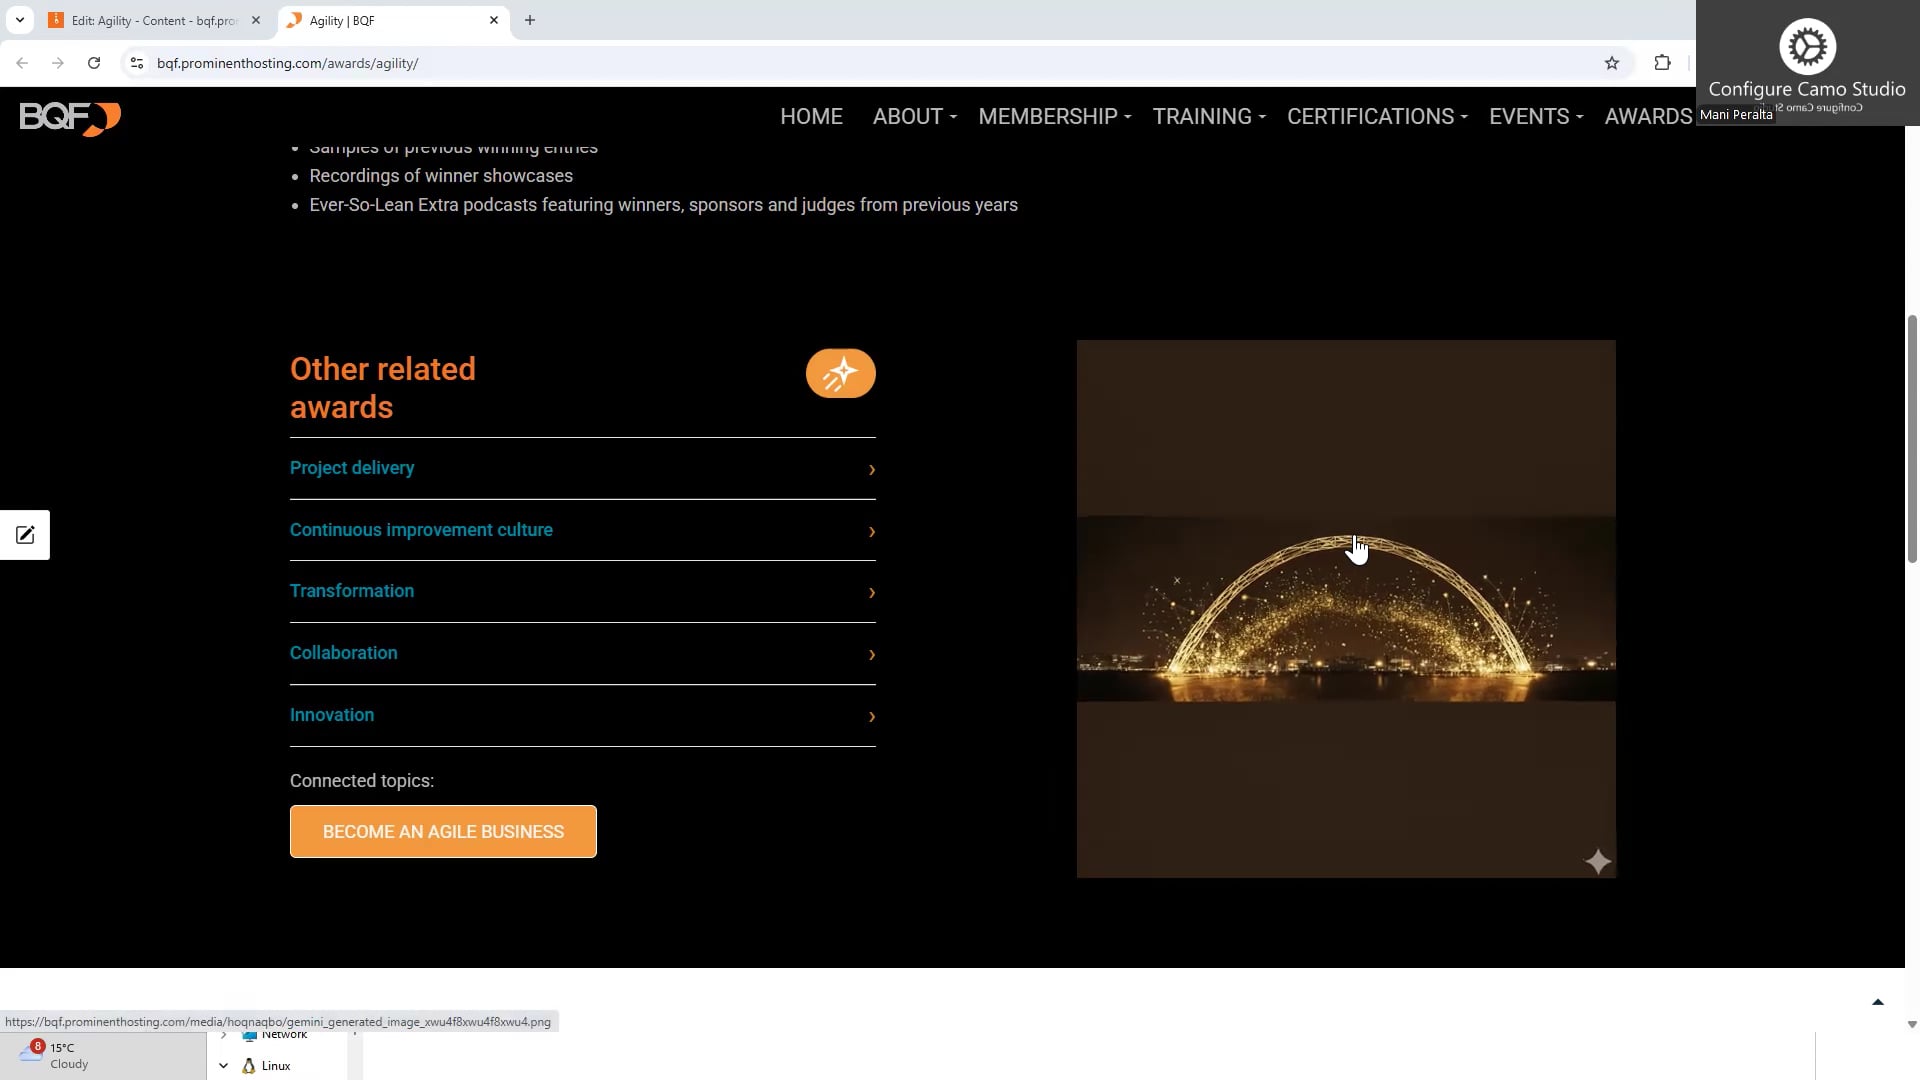Collapse the Linux tree item chevron

click(x=224, y=1066)
